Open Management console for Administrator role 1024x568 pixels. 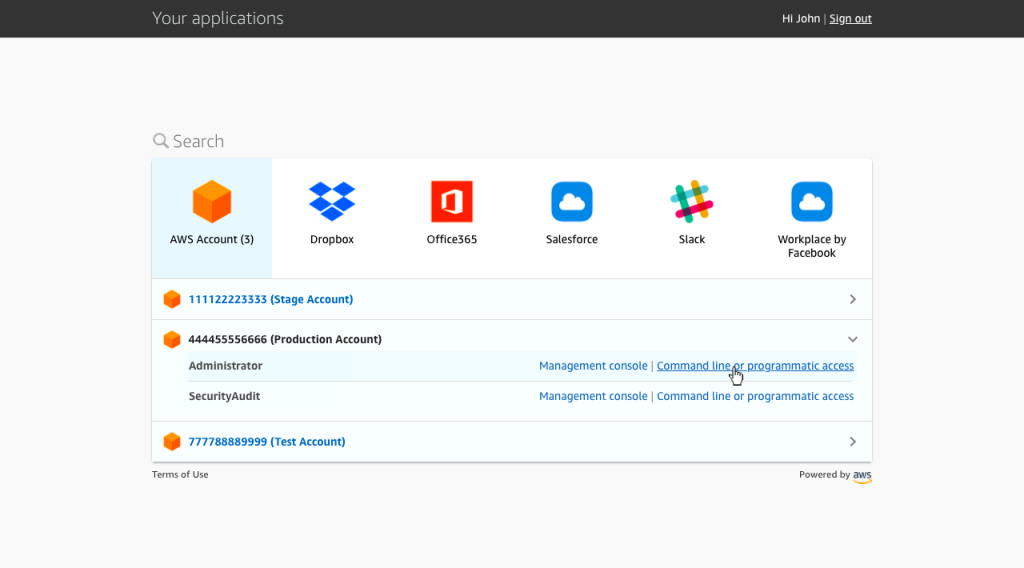(x=593, y=366)
